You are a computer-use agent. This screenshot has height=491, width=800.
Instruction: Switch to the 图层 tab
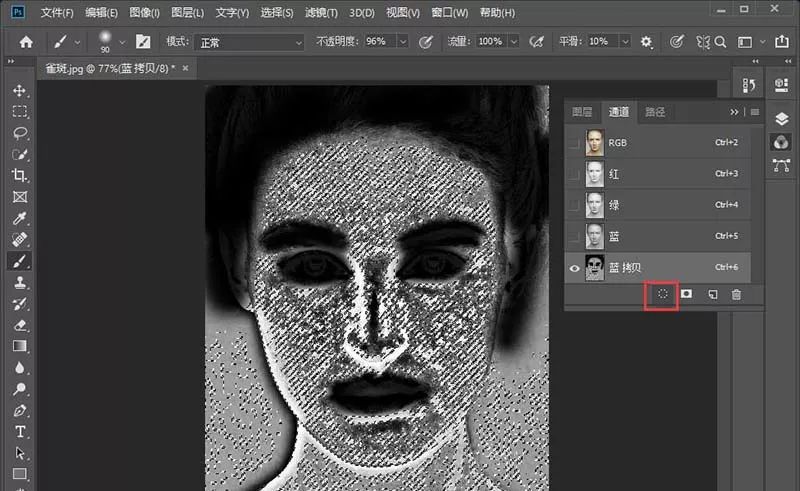pos(581,112)
